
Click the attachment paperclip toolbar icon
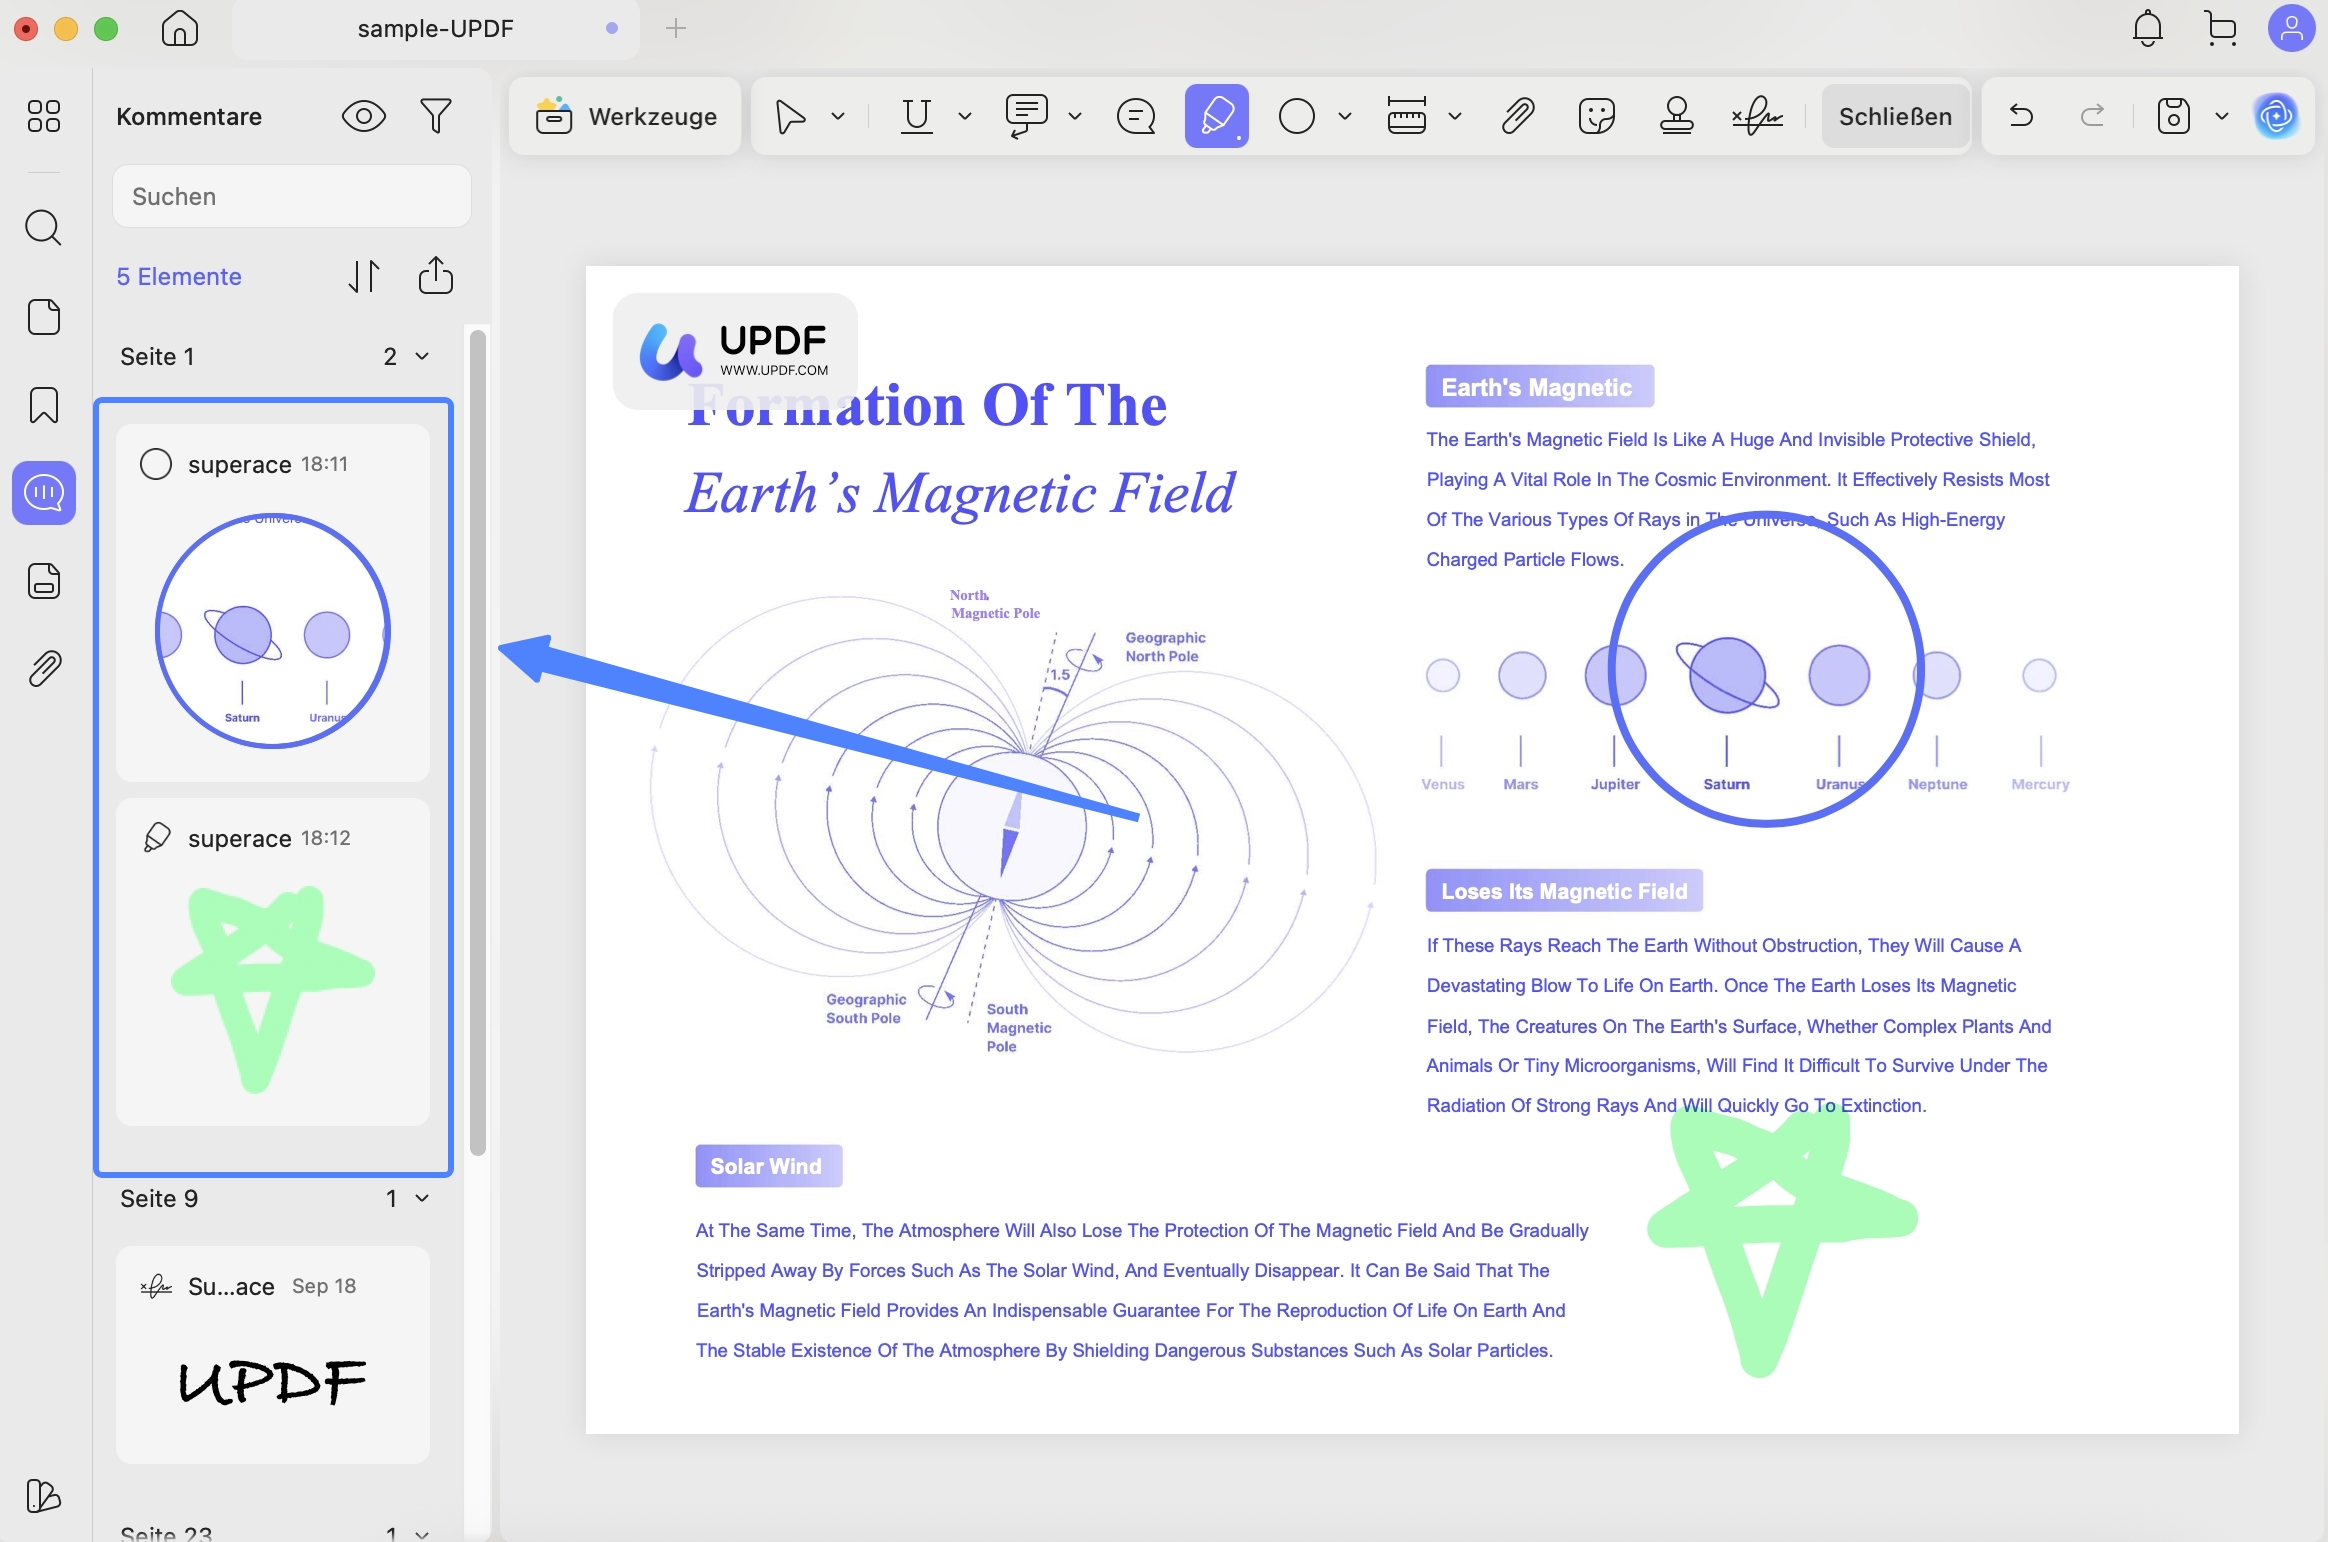pos(1517,116)
